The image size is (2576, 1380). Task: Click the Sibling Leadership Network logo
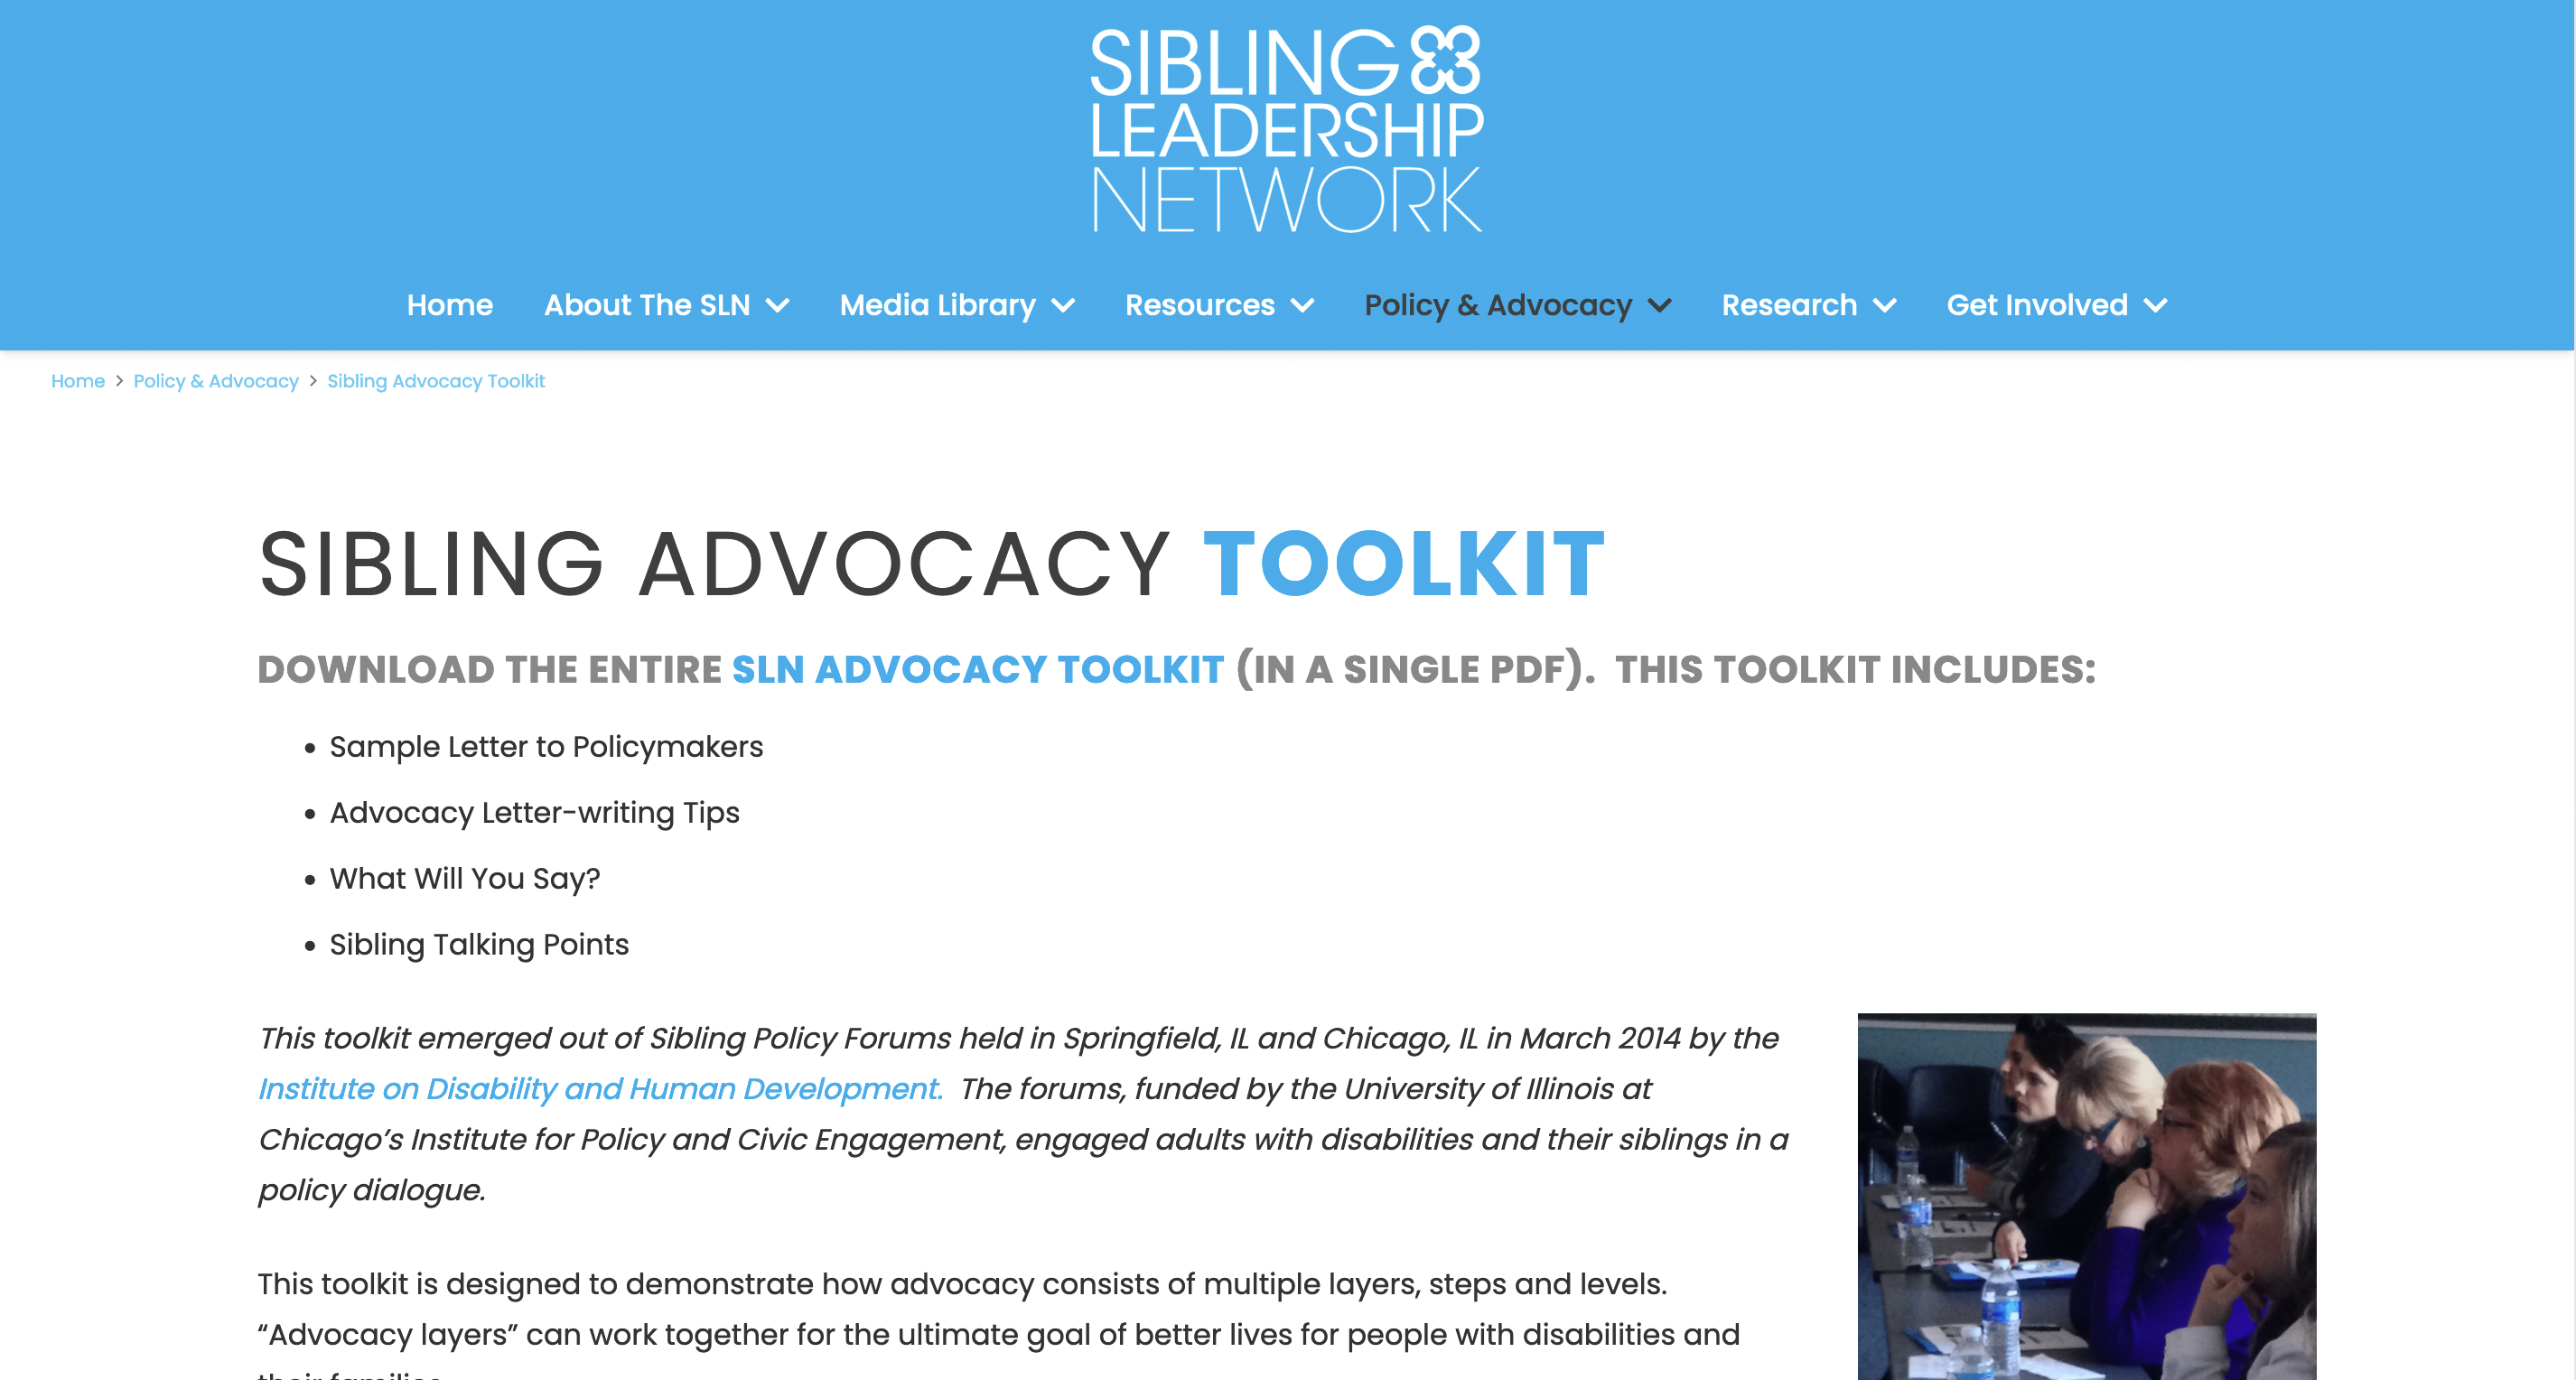pos(1286,127)
